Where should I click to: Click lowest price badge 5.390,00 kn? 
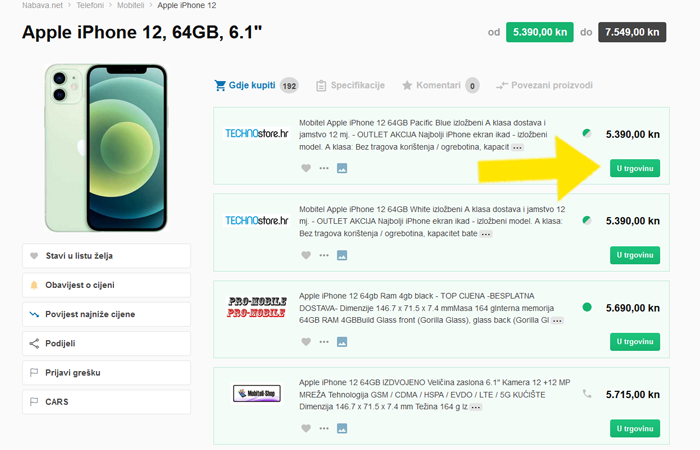(x=540, y=32)
